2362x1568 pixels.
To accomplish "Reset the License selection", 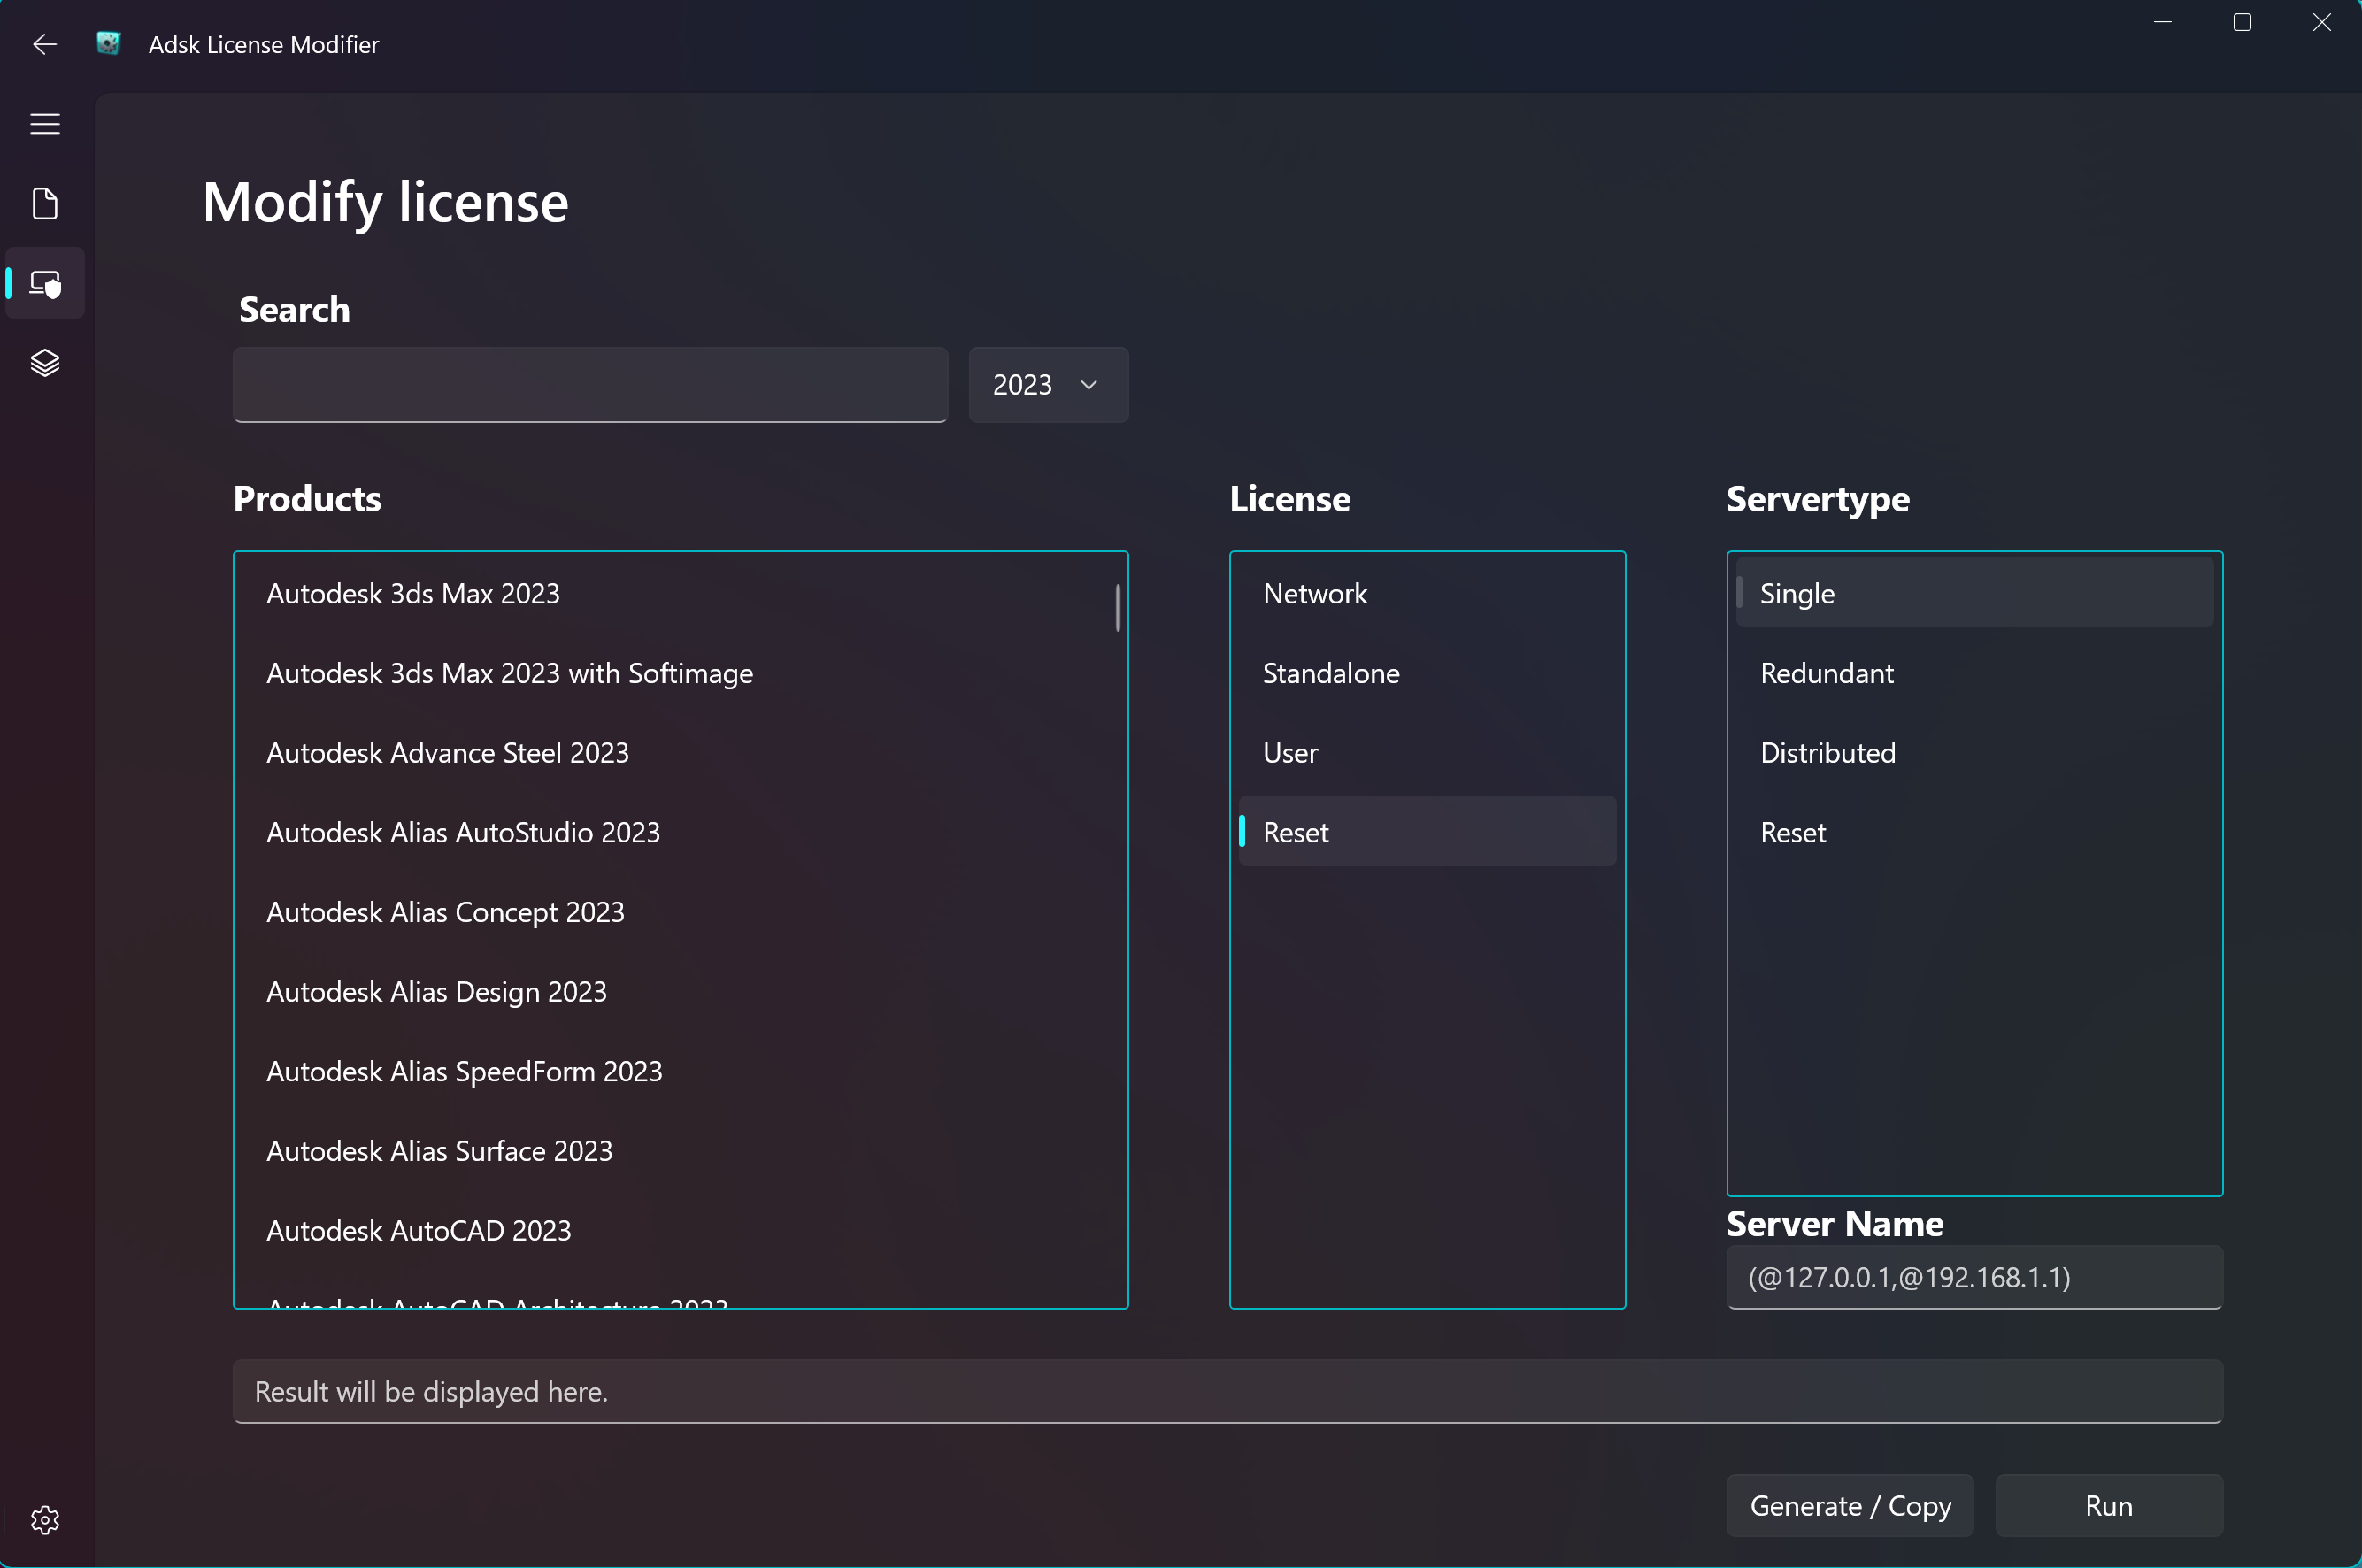I will pos(1295,829).
